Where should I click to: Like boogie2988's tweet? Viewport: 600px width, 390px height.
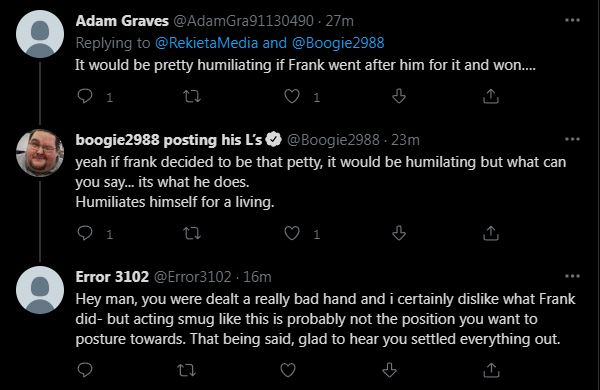(x=292, y=233)
